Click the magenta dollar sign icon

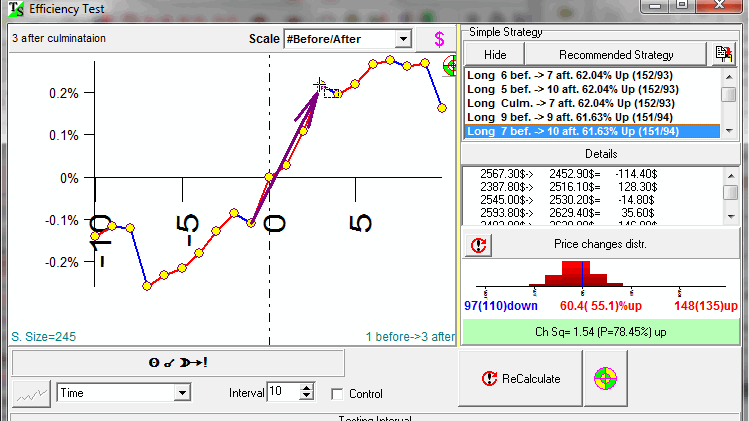coord(439,40)
